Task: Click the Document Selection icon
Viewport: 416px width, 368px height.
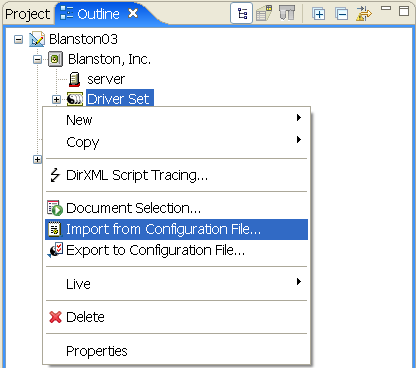Action: click(55, 208)
